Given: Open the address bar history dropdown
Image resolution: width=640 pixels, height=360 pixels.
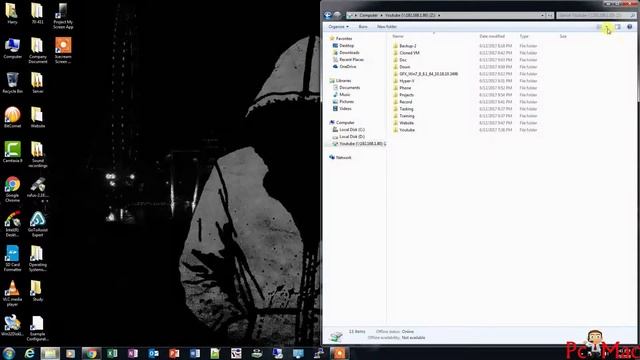Looking at the screenshot, I should pyautogui.click(x=542, y=15).
